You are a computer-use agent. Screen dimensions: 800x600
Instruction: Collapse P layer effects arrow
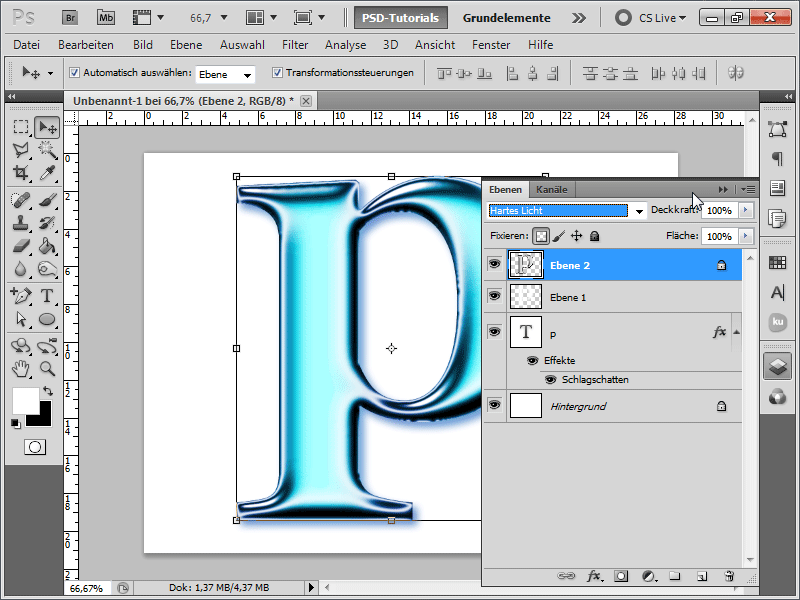click(736, 332)
